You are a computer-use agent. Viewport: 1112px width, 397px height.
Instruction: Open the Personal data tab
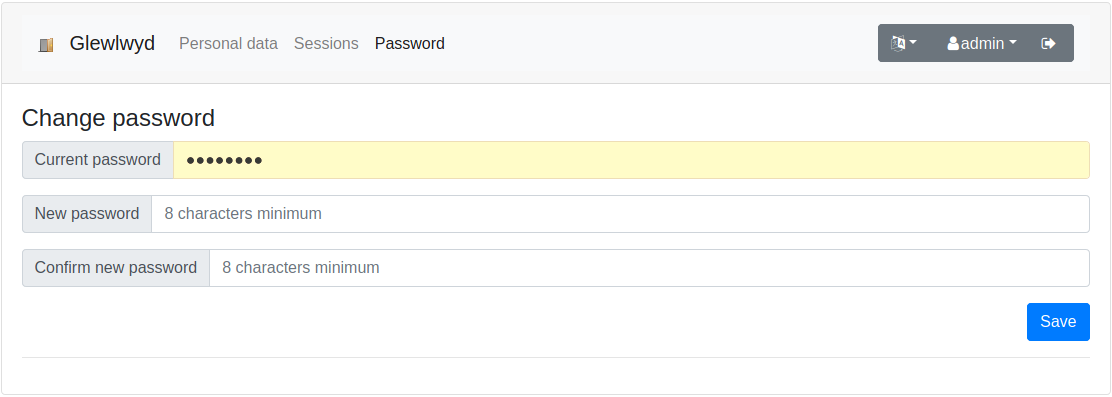coord(228,43)
